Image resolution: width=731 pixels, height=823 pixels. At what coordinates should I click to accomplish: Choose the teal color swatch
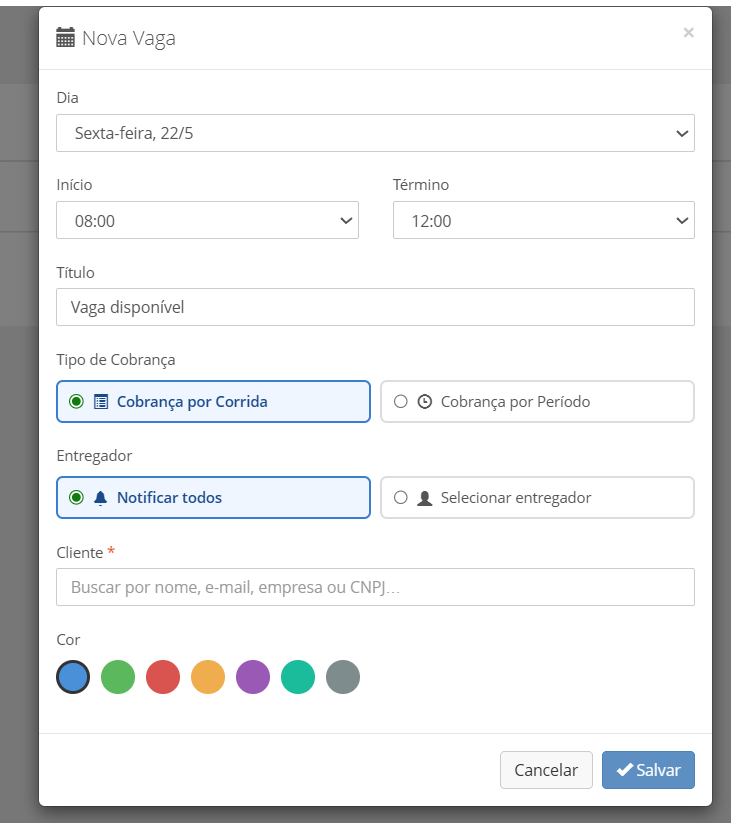tap(298, 677)
